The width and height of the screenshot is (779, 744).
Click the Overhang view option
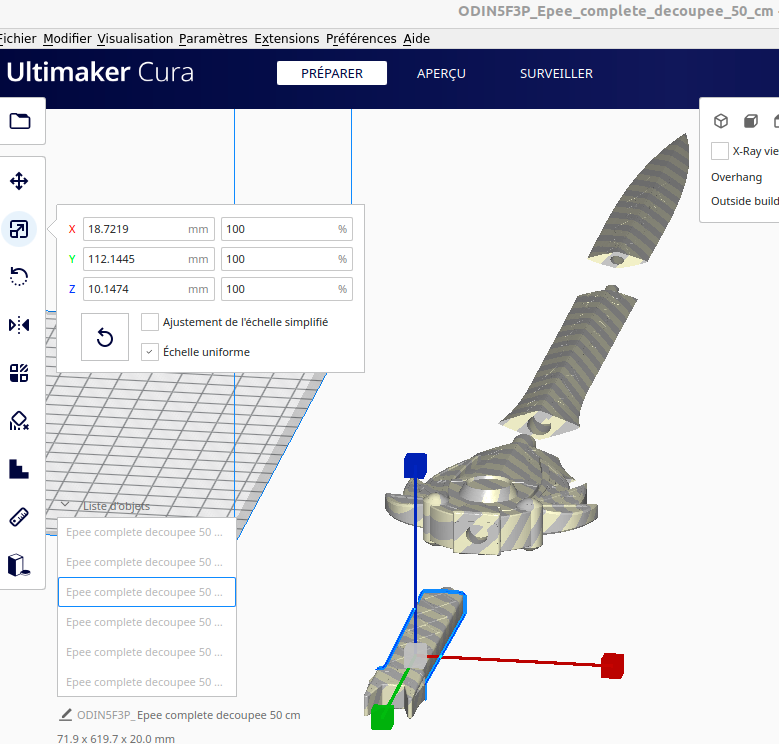pos(736,177)
